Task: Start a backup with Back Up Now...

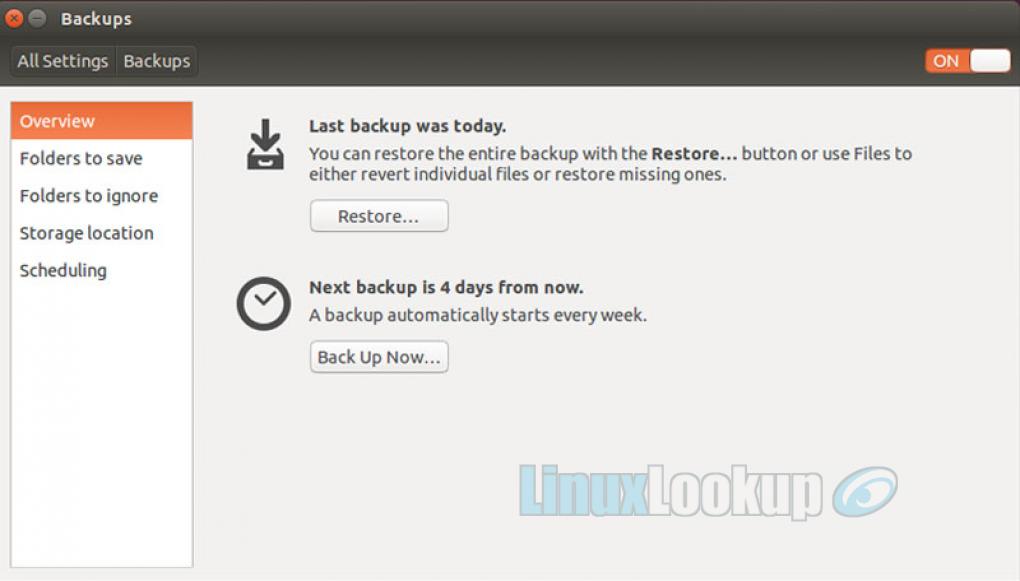Action: coord(379,357)
